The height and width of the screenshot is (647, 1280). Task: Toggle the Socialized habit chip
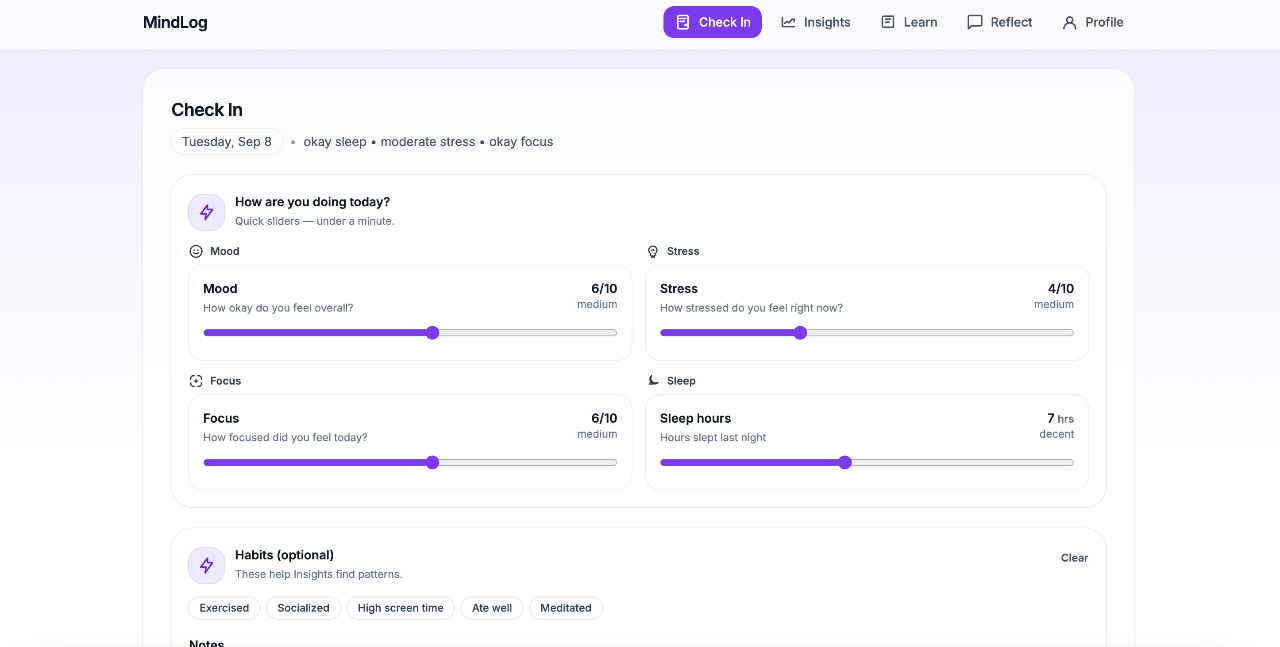(x=303, y=608)
